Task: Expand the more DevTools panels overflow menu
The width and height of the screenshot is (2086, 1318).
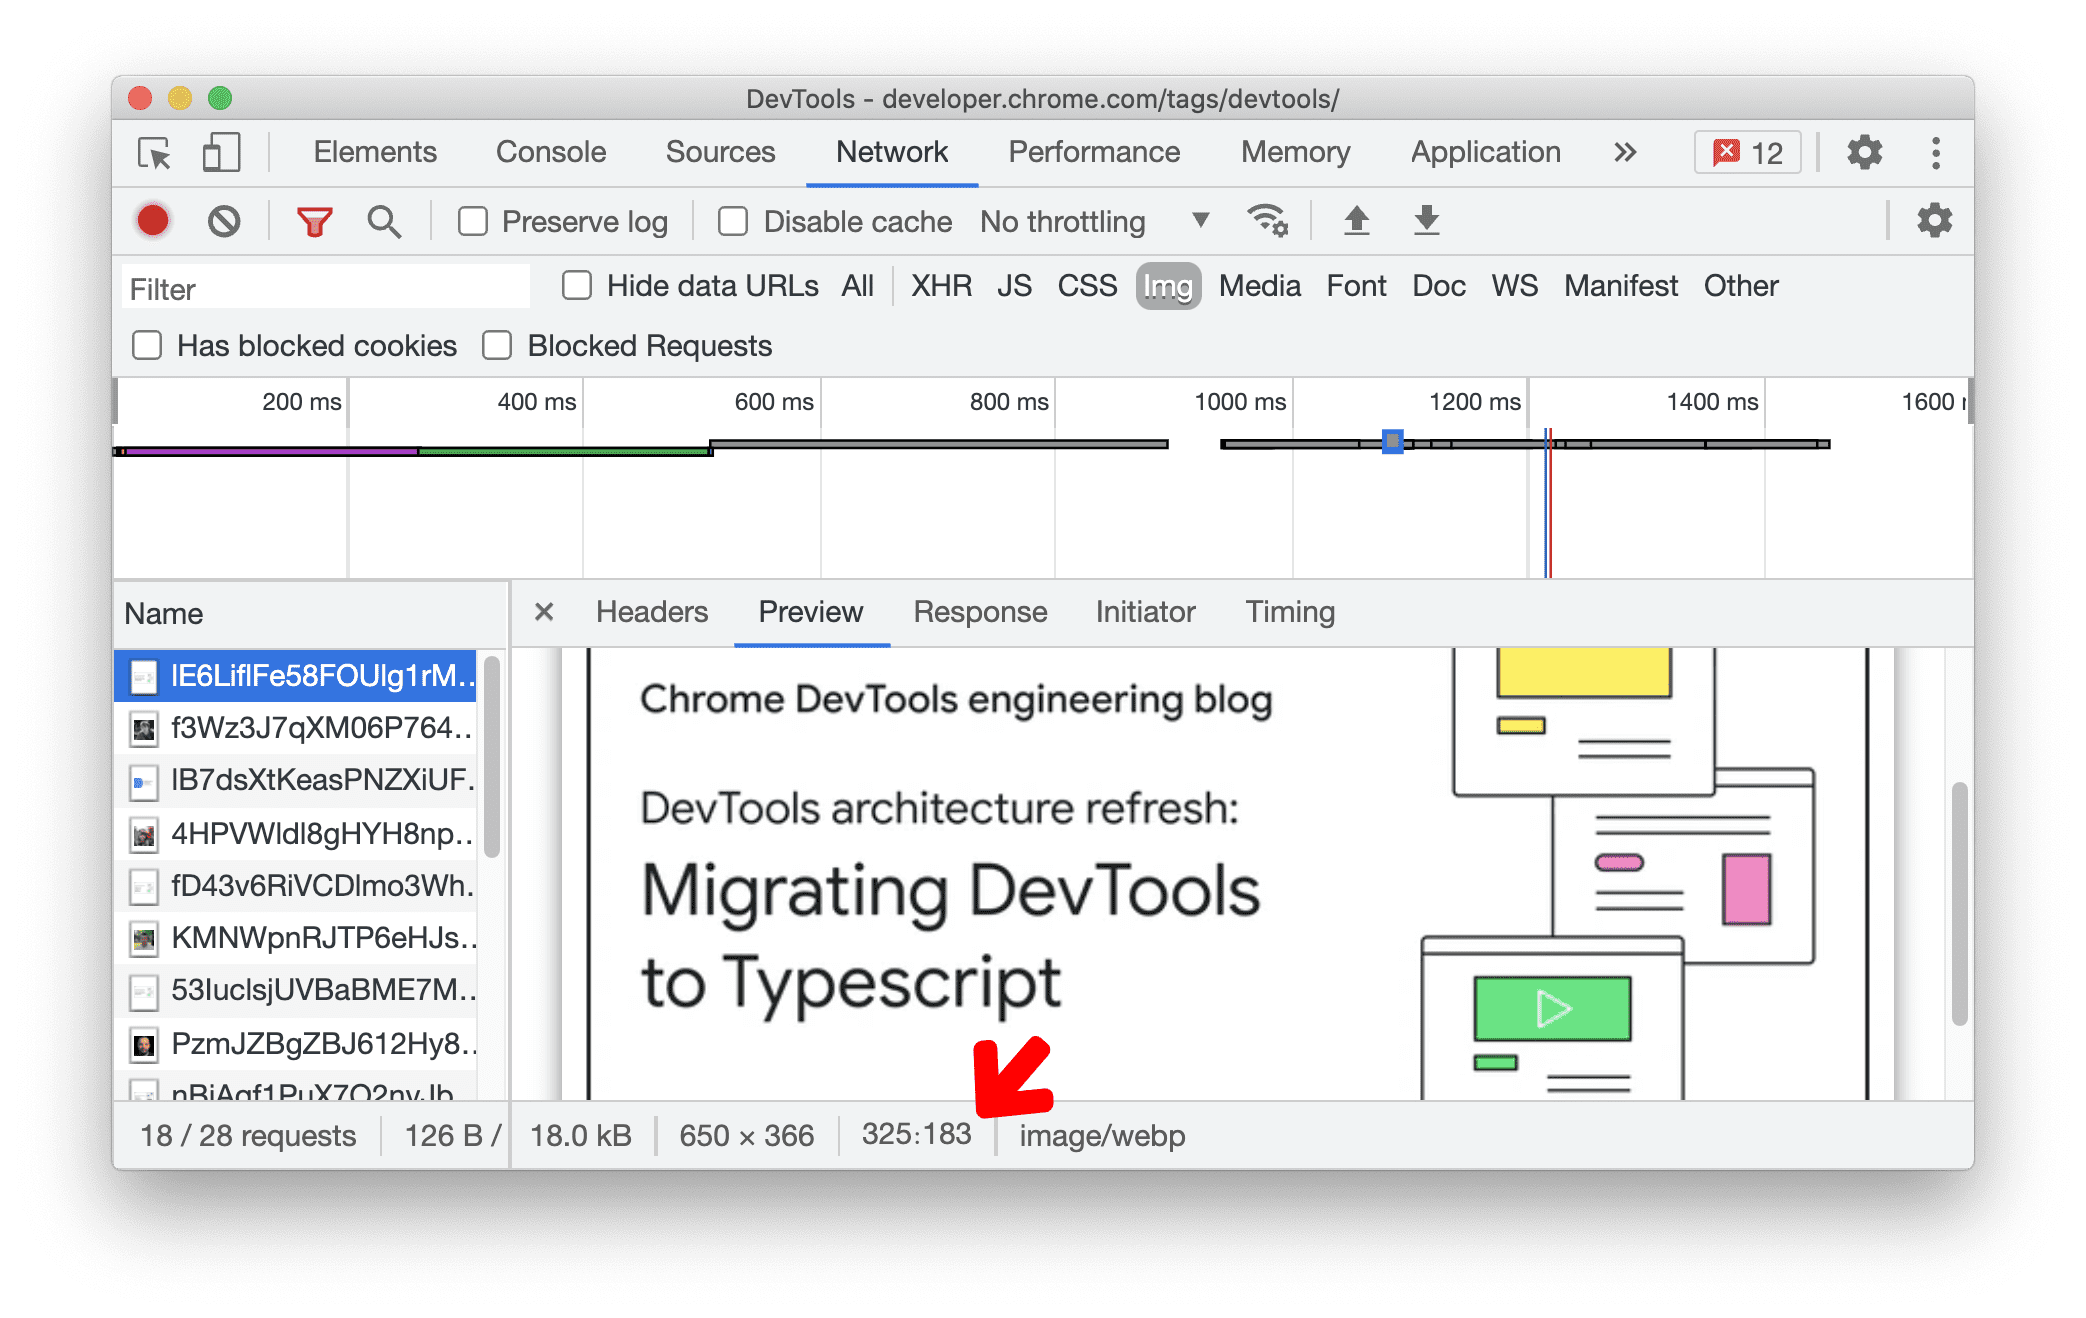Action: tap(1640, 150)
